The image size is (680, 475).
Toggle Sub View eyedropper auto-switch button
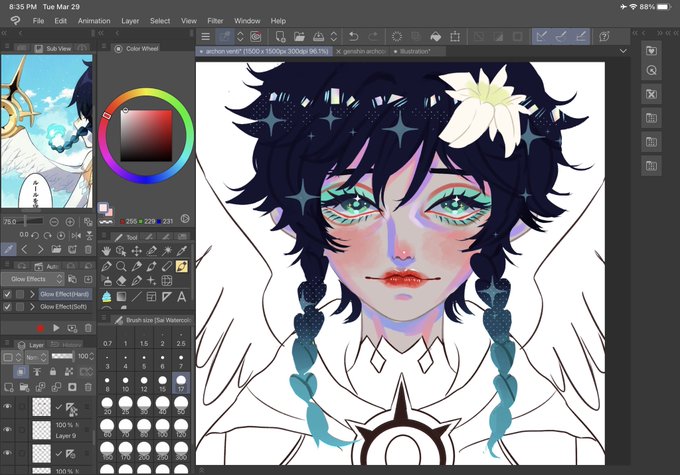coord(8,249)
